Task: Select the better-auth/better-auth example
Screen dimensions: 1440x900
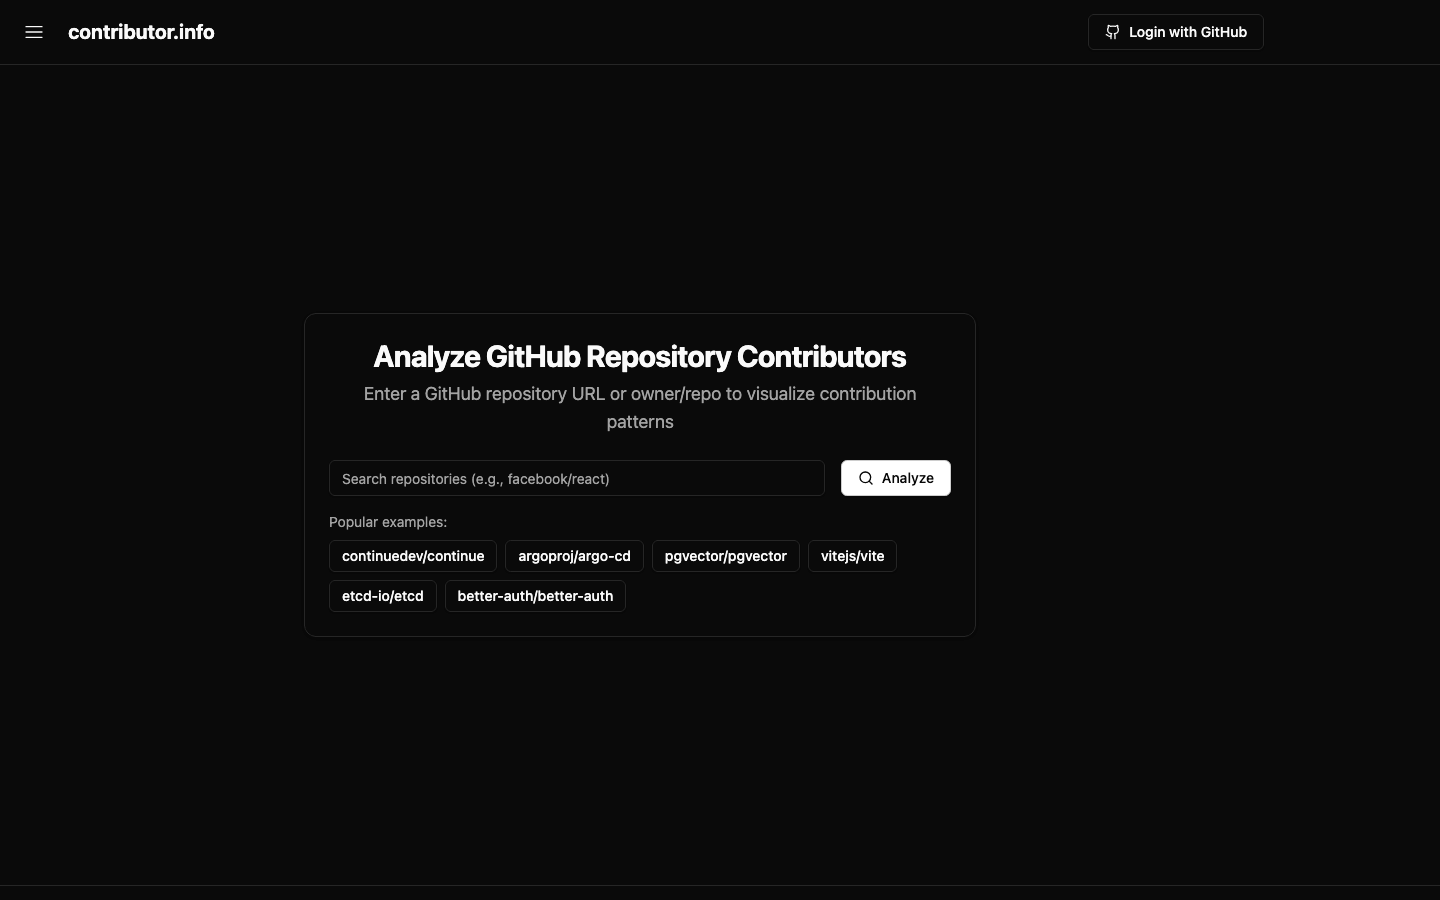Action: click(x=535, y=596)
